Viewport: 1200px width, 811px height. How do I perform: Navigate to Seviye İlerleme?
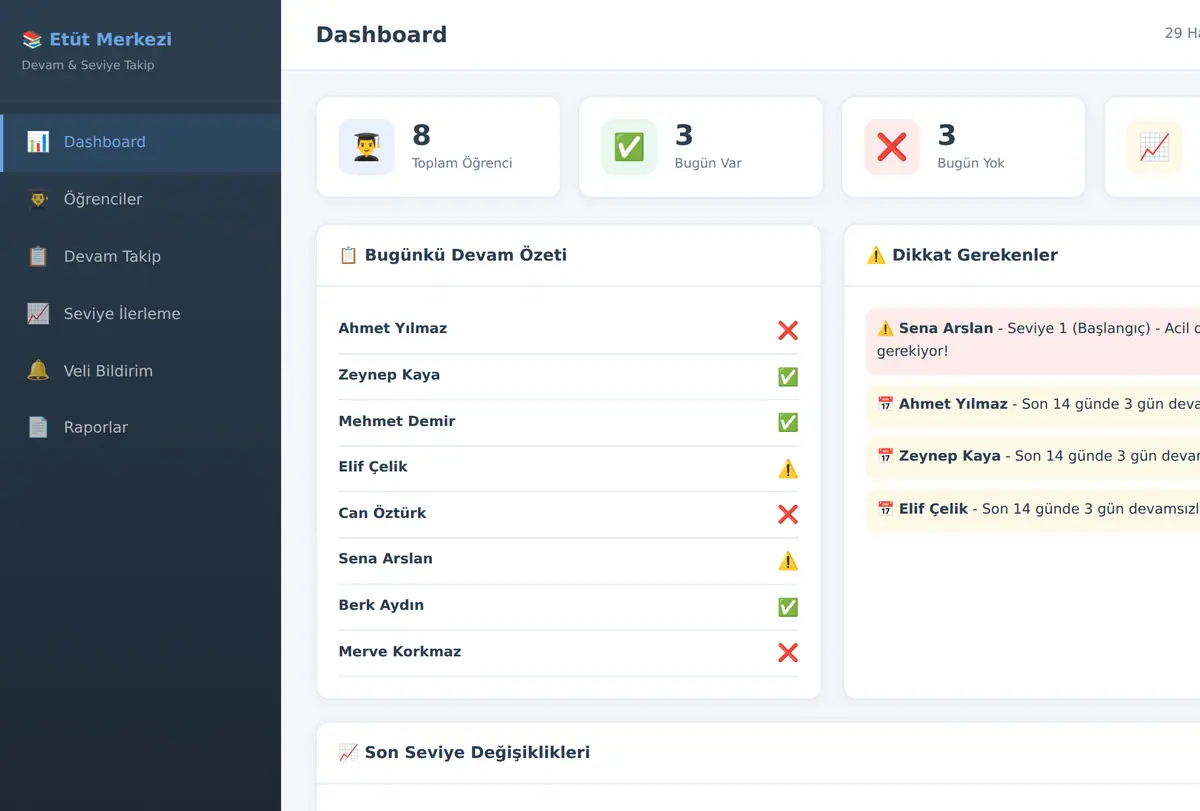[141, 314]
